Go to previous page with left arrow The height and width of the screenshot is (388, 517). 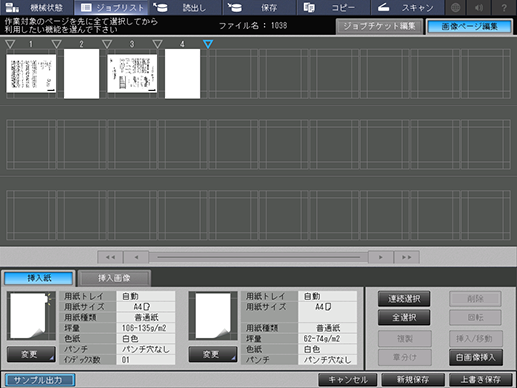(136, 257)
